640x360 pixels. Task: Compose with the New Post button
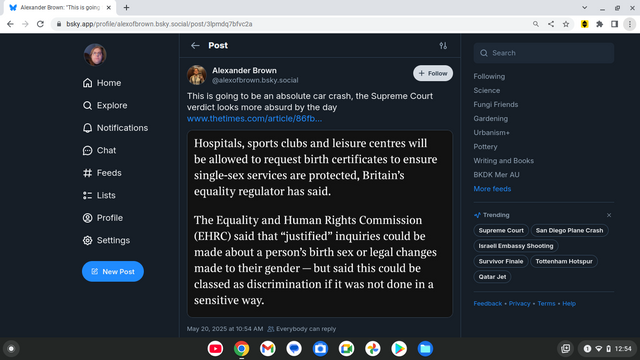113,271
